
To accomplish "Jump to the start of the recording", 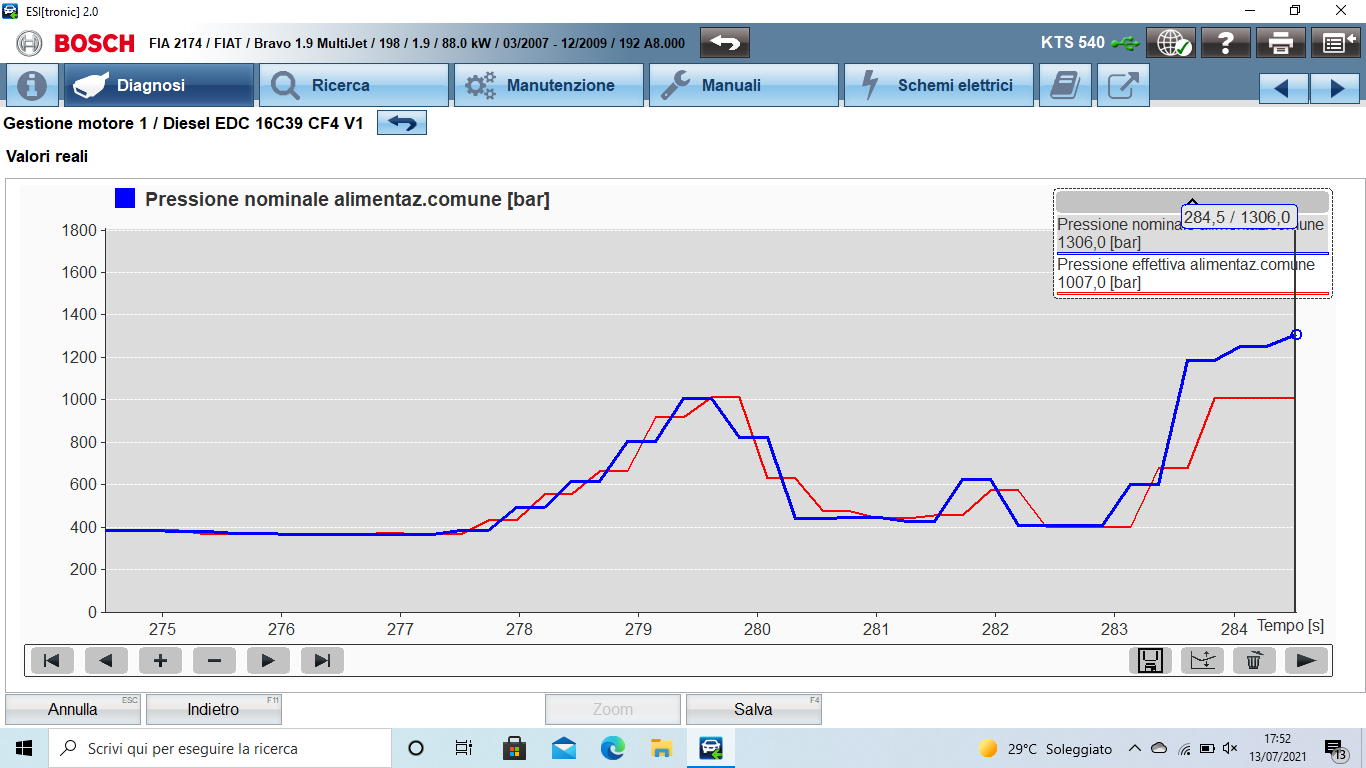I will (52, 660).
